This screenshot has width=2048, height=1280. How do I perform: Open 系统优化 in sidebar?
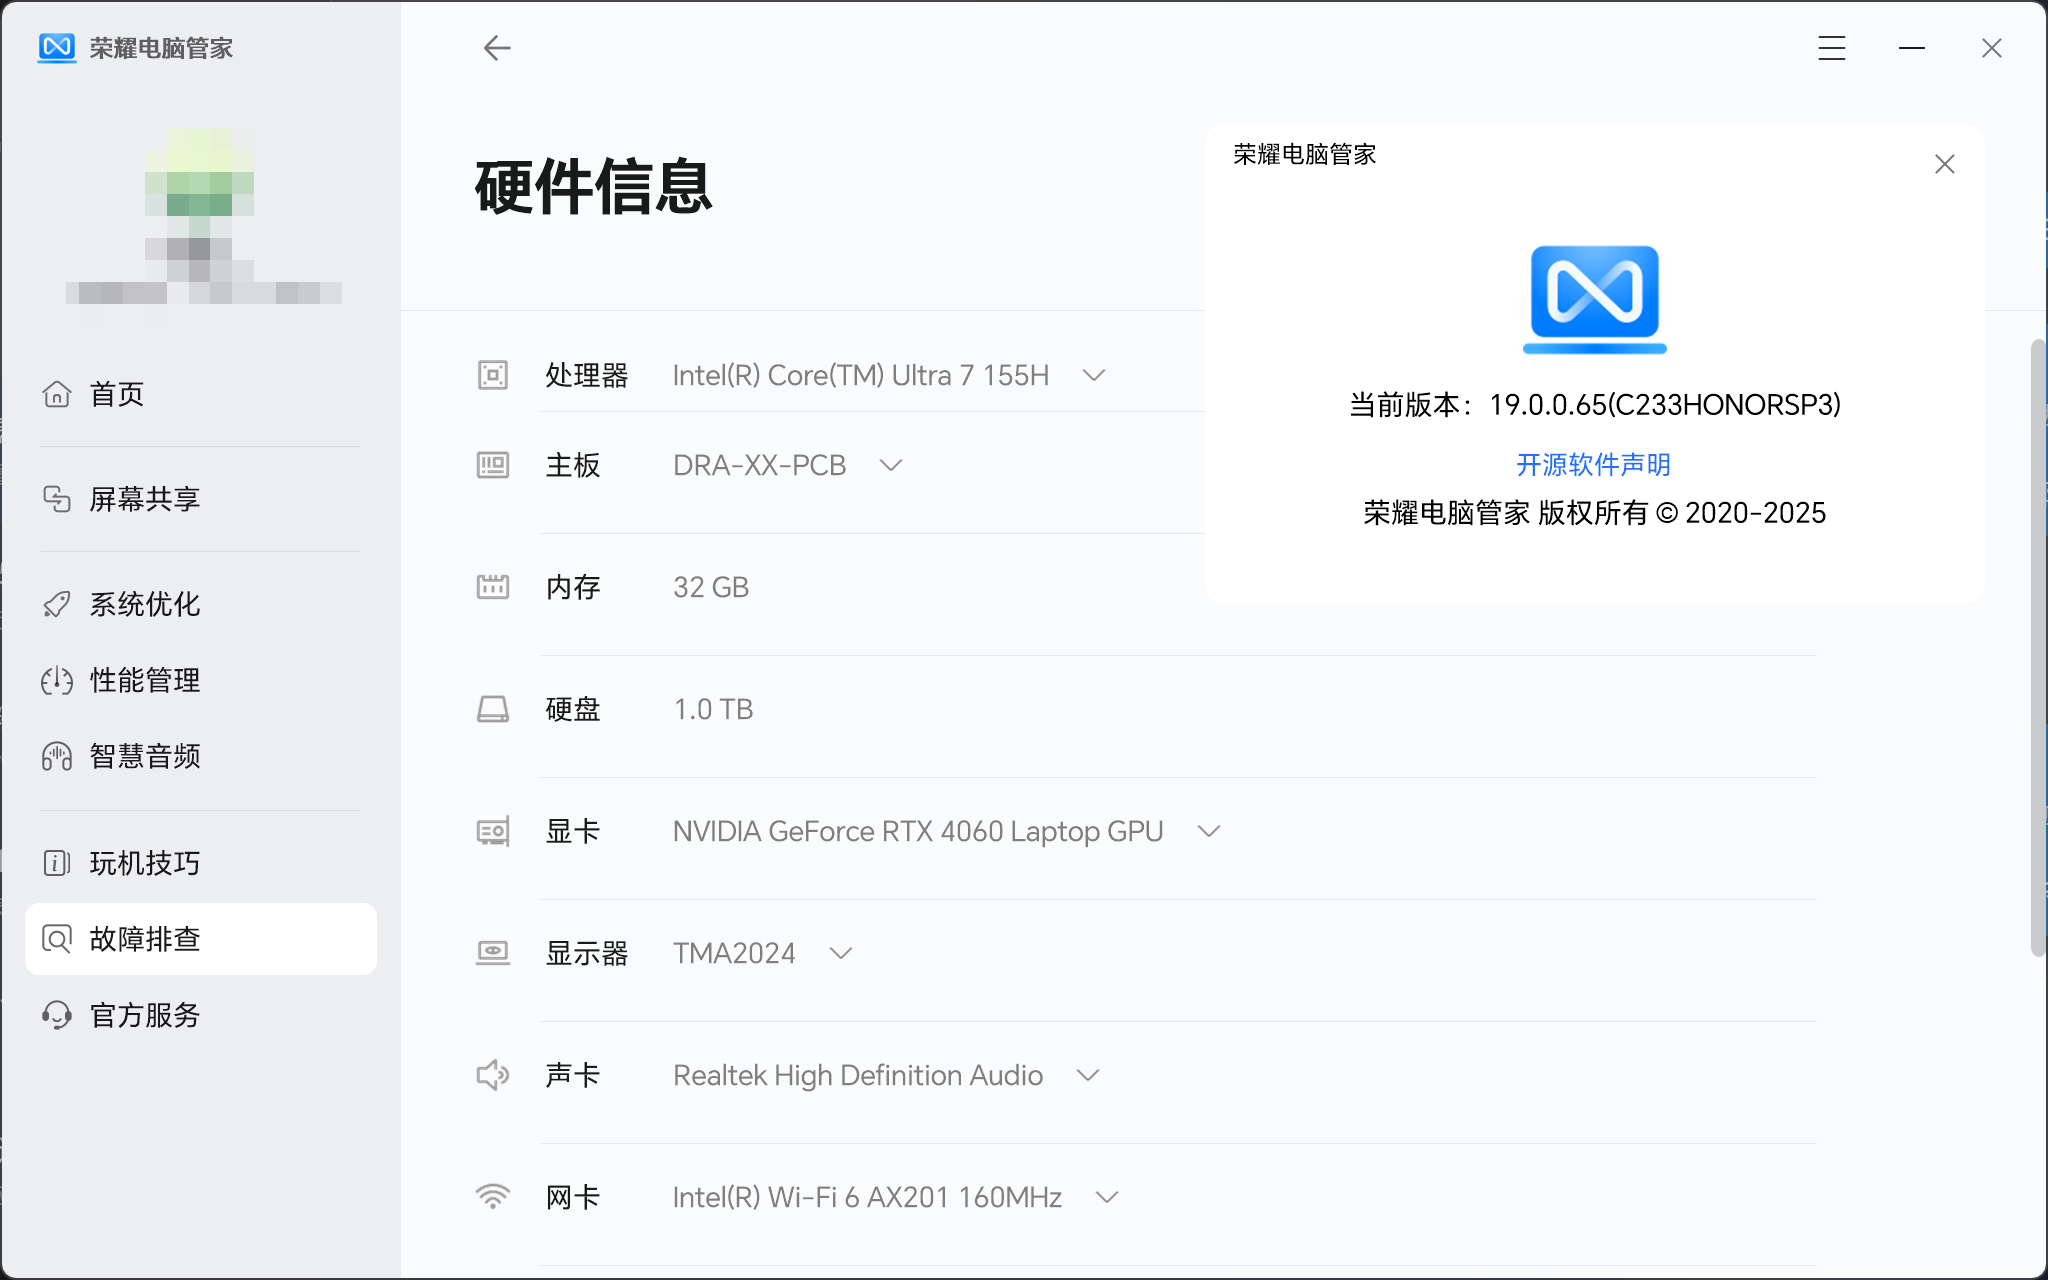[145, 604]
